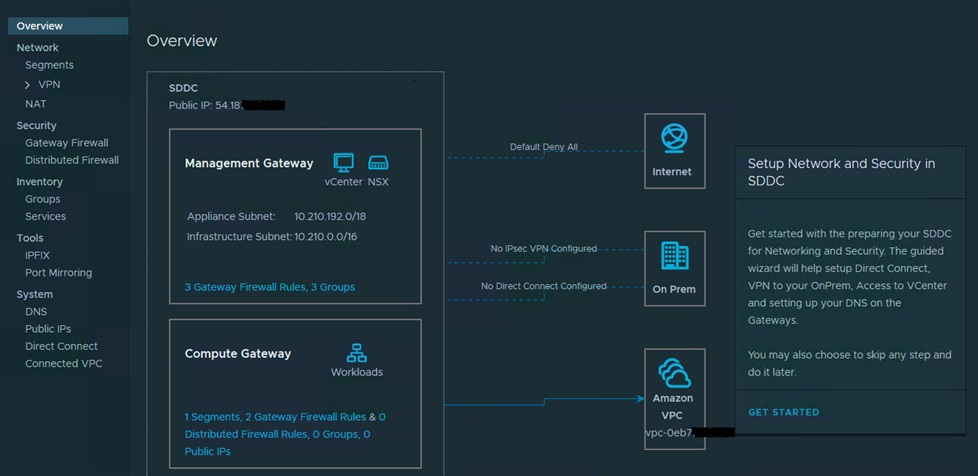Click the Tools section heading
Viewport: 978px width, 476px height.
(x=30, y=238)
